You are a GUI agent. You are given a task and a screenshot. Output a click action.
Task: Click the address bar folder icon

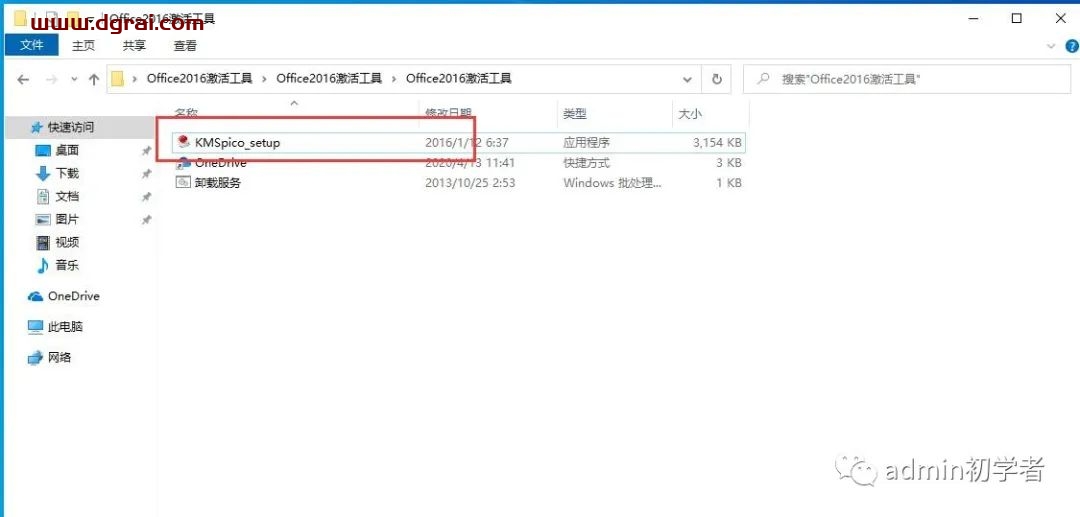[118, 78]
